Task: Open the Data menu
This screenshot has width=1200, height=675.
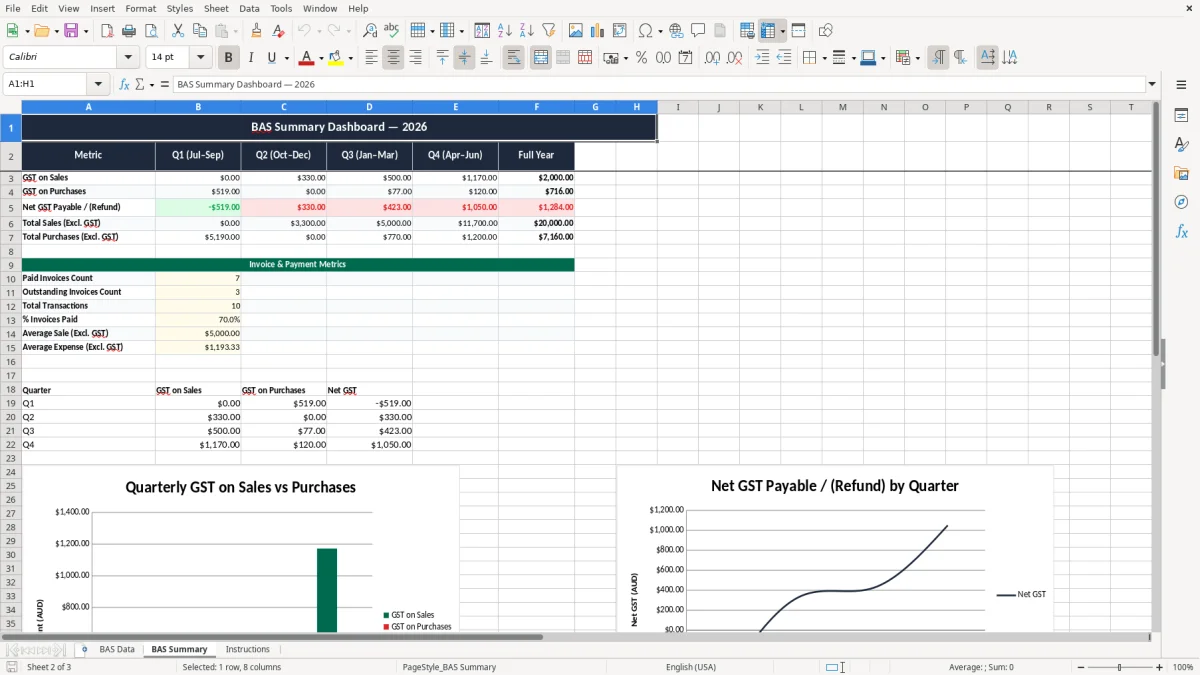Action: pyautogui.click(x=249, y=8)
